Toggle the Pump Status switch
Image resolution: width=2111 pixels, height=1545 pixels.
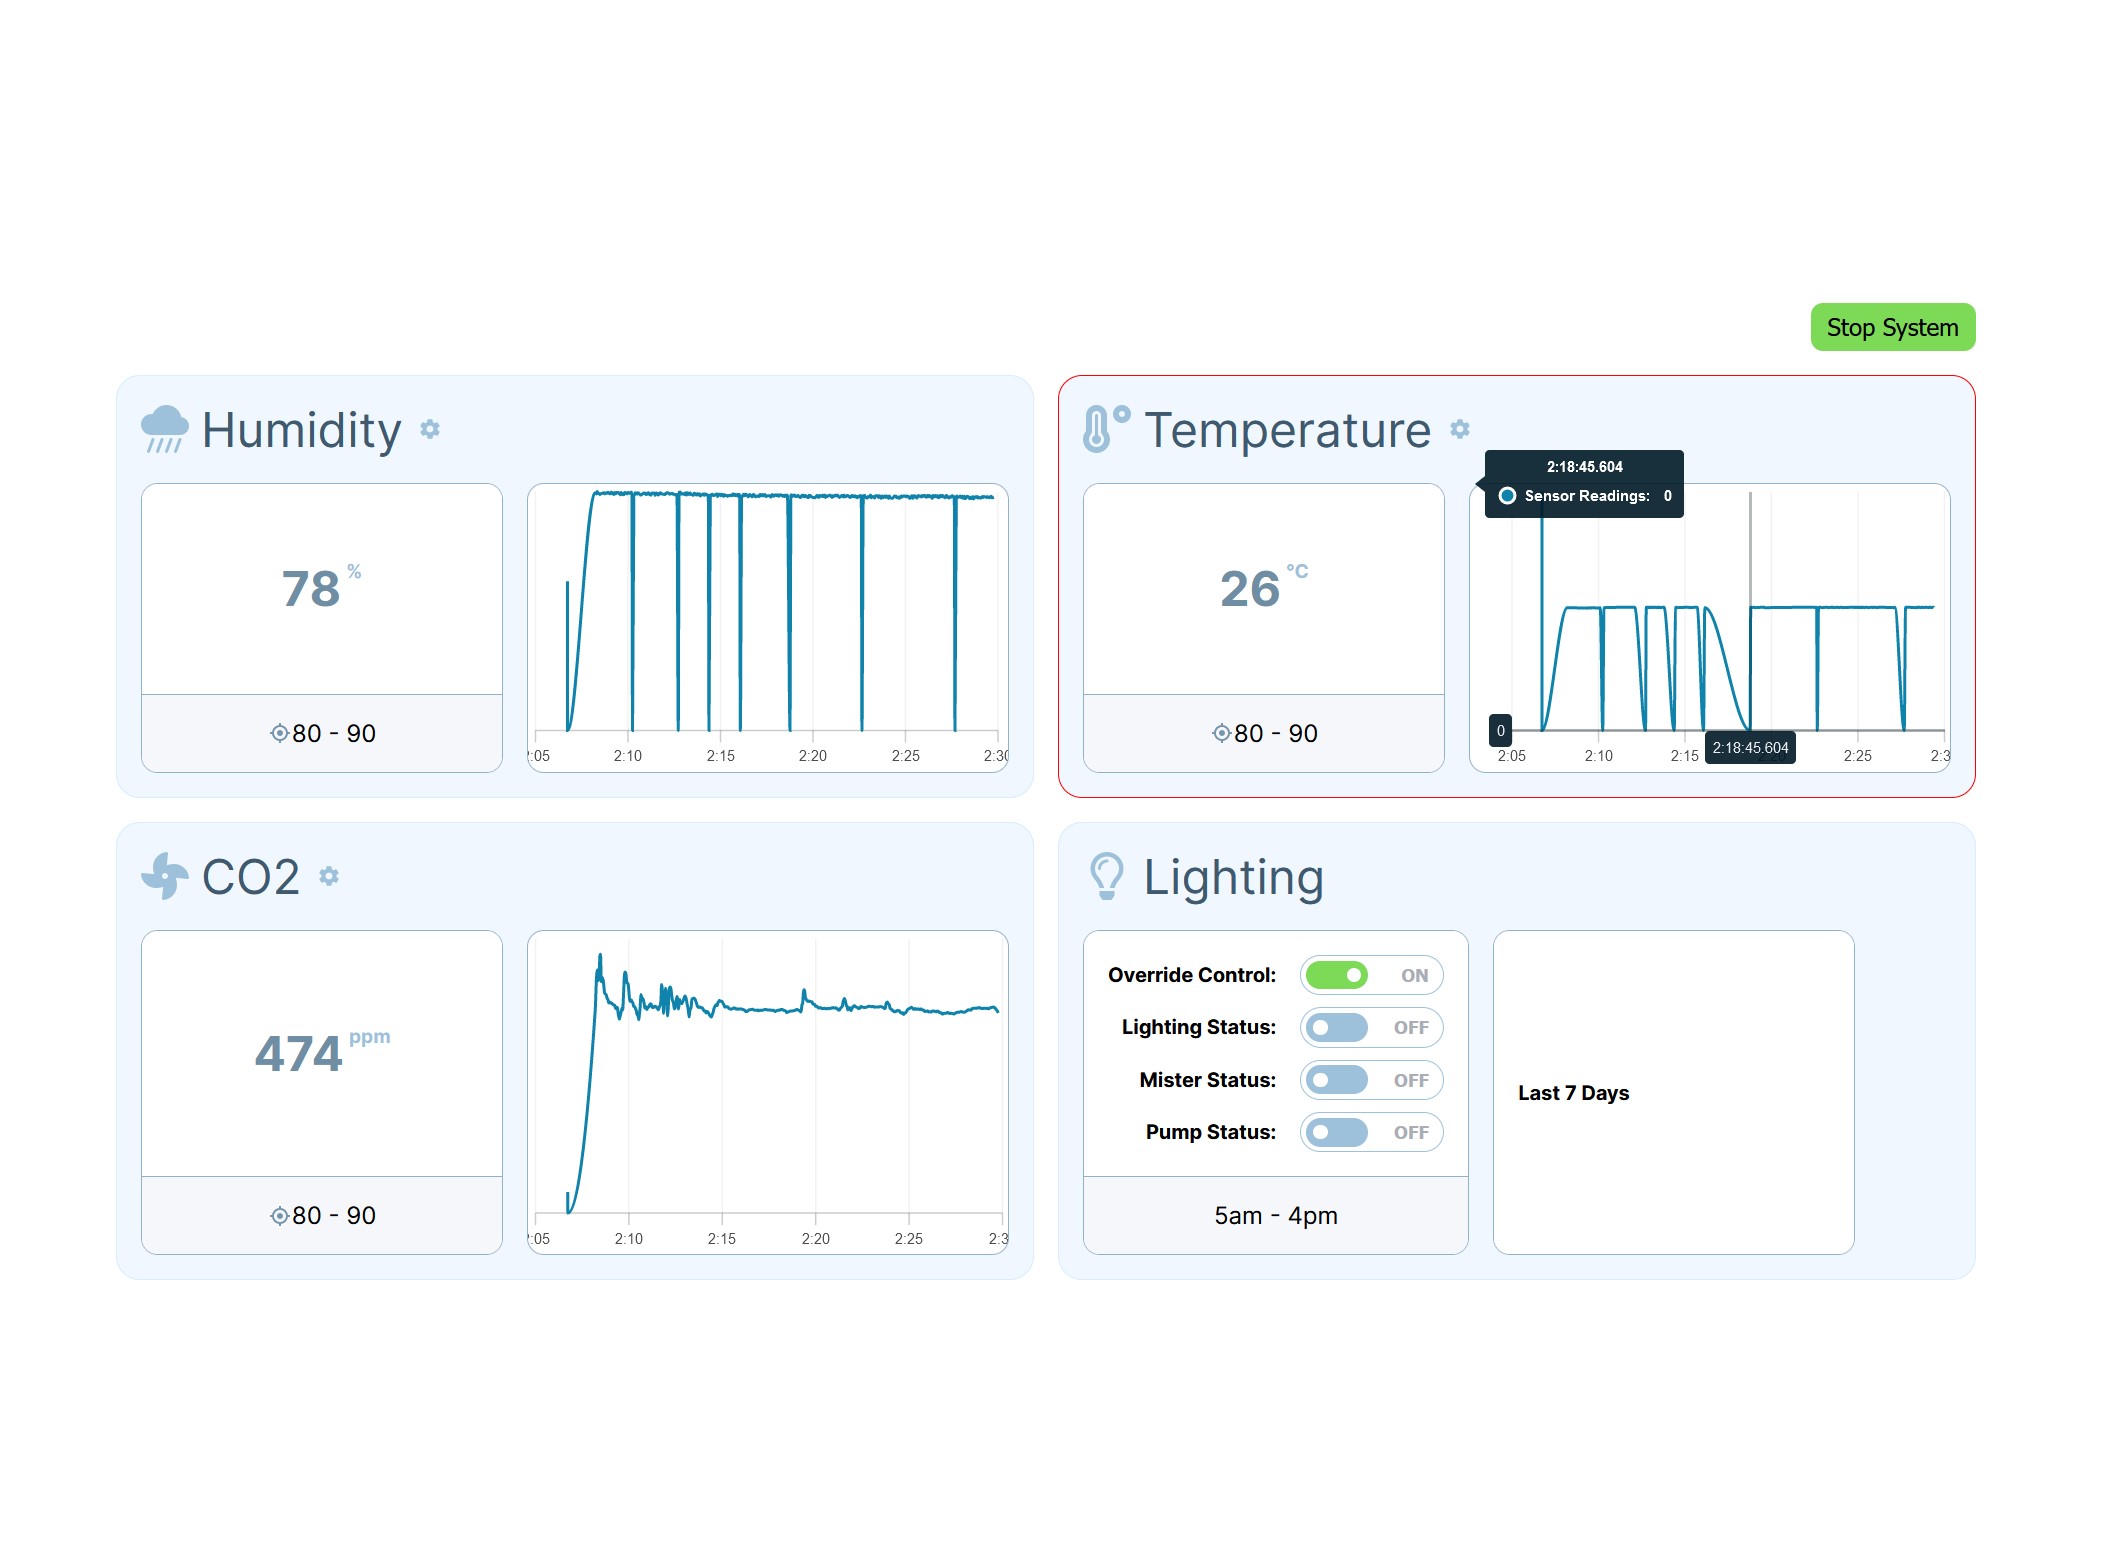point(1337,1132)
